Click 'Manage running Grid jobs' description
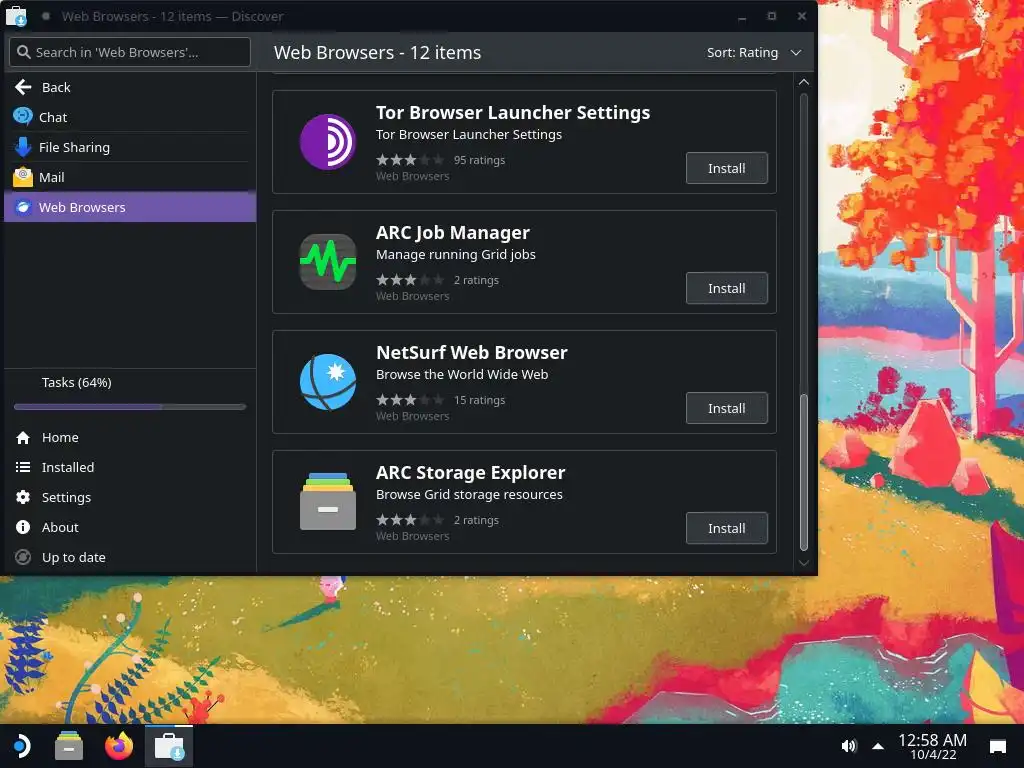1024x768 pixels. pos(456,255)
